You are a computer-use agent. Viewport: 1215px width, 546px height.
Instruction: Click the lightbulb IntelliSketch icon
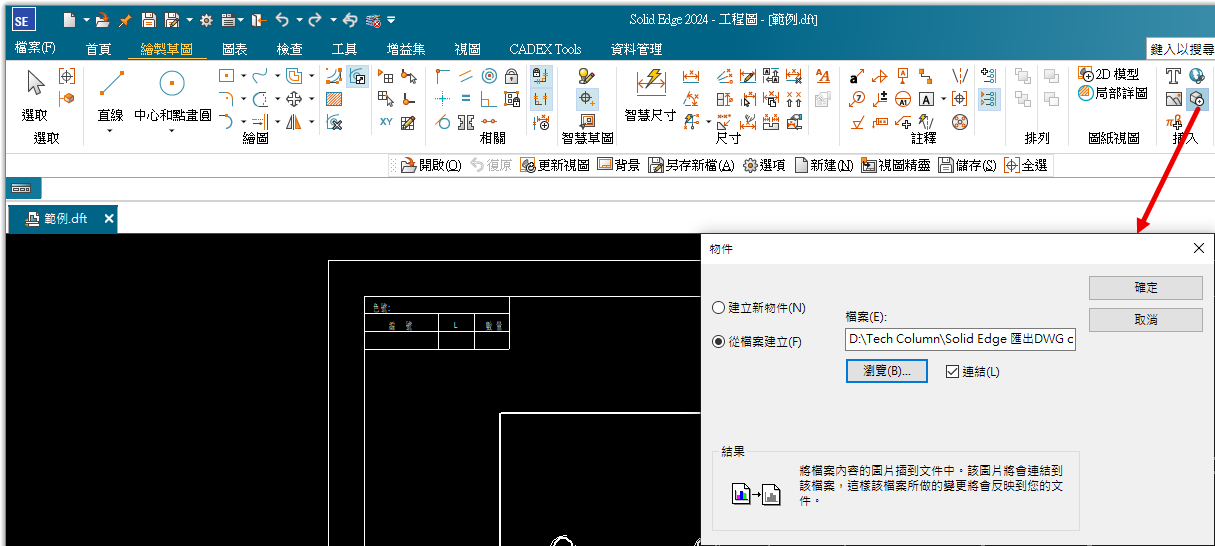coord(587,76)
